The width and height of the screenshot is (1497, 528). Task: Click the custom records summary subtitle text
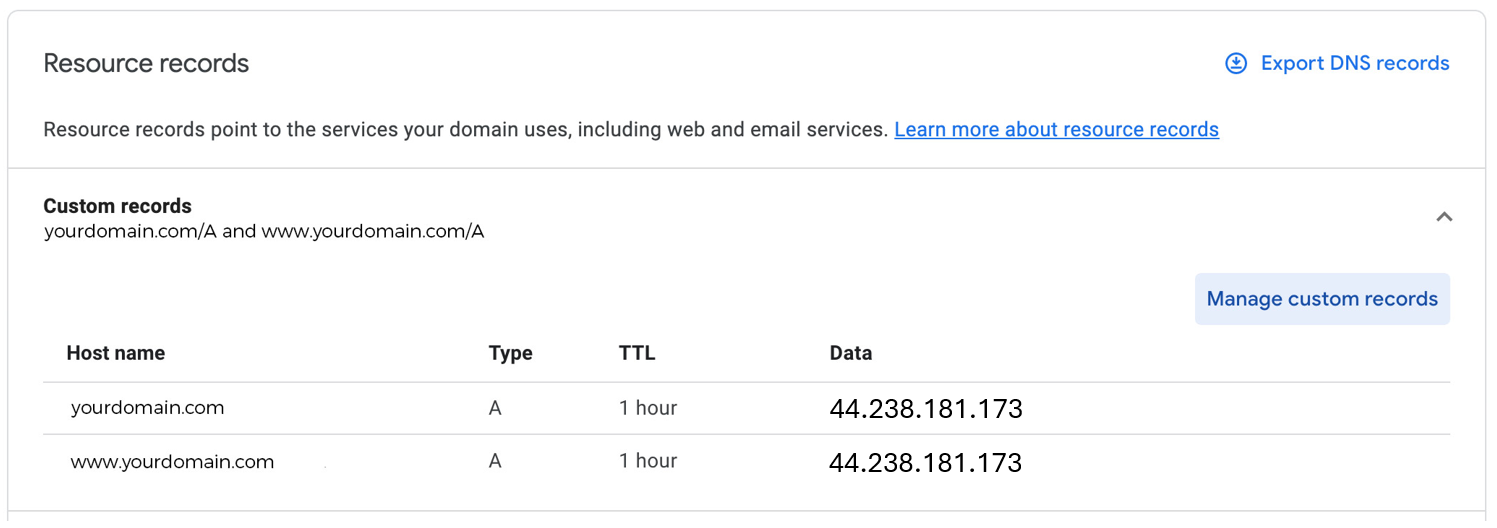264,232
